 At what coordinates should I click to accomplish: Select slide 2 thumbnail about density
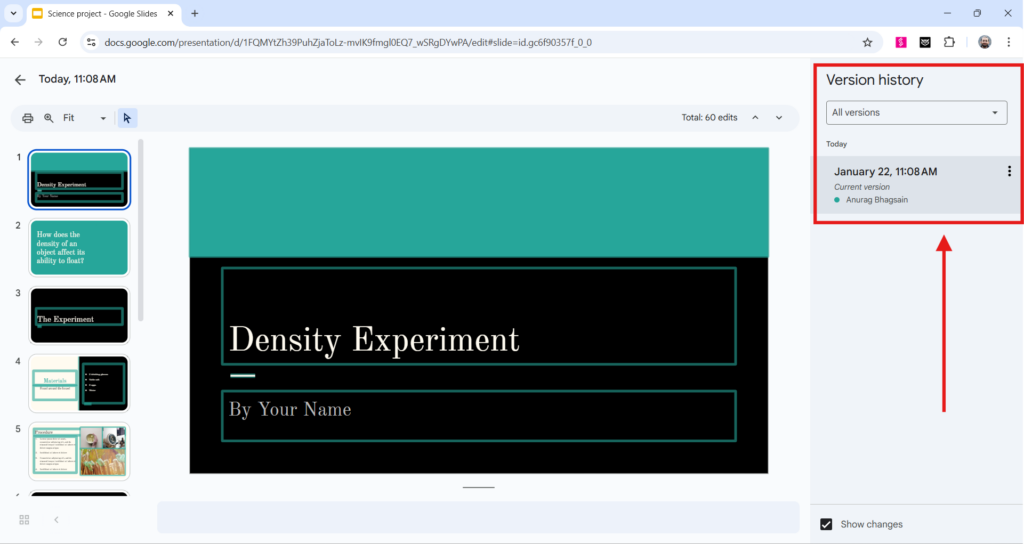coord(79,248)
